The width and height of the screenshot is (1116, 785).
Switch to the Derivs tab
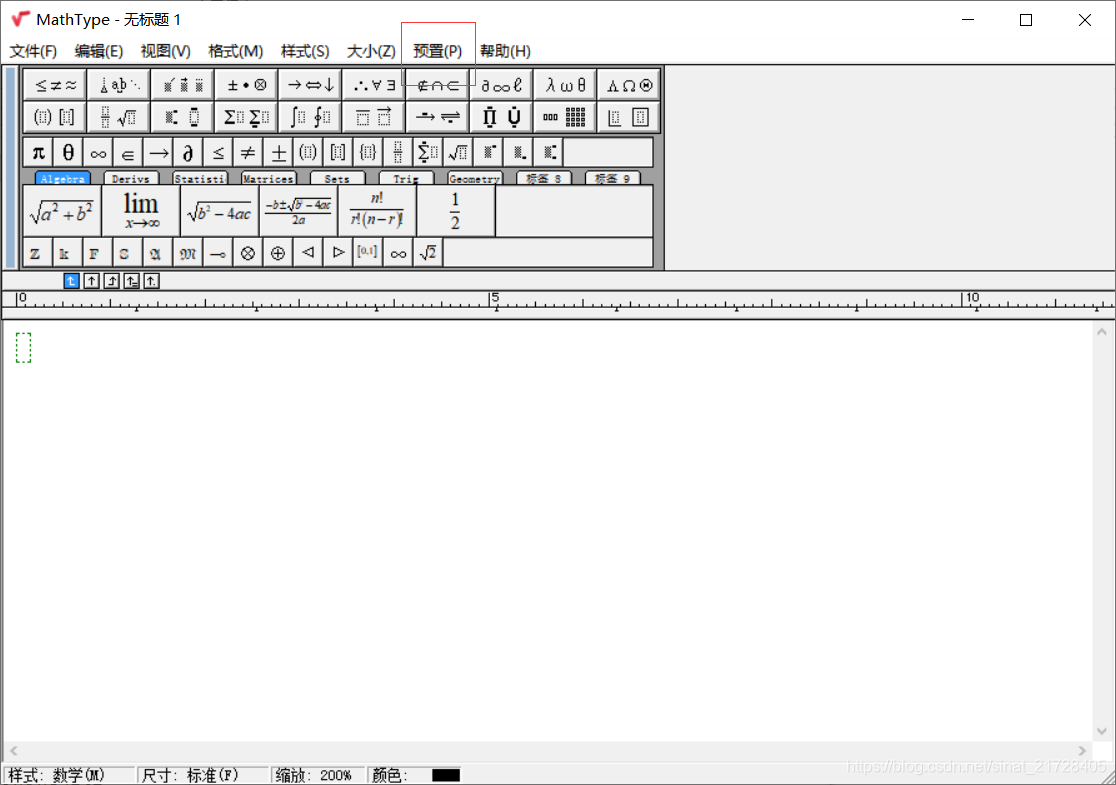[131, 179]
